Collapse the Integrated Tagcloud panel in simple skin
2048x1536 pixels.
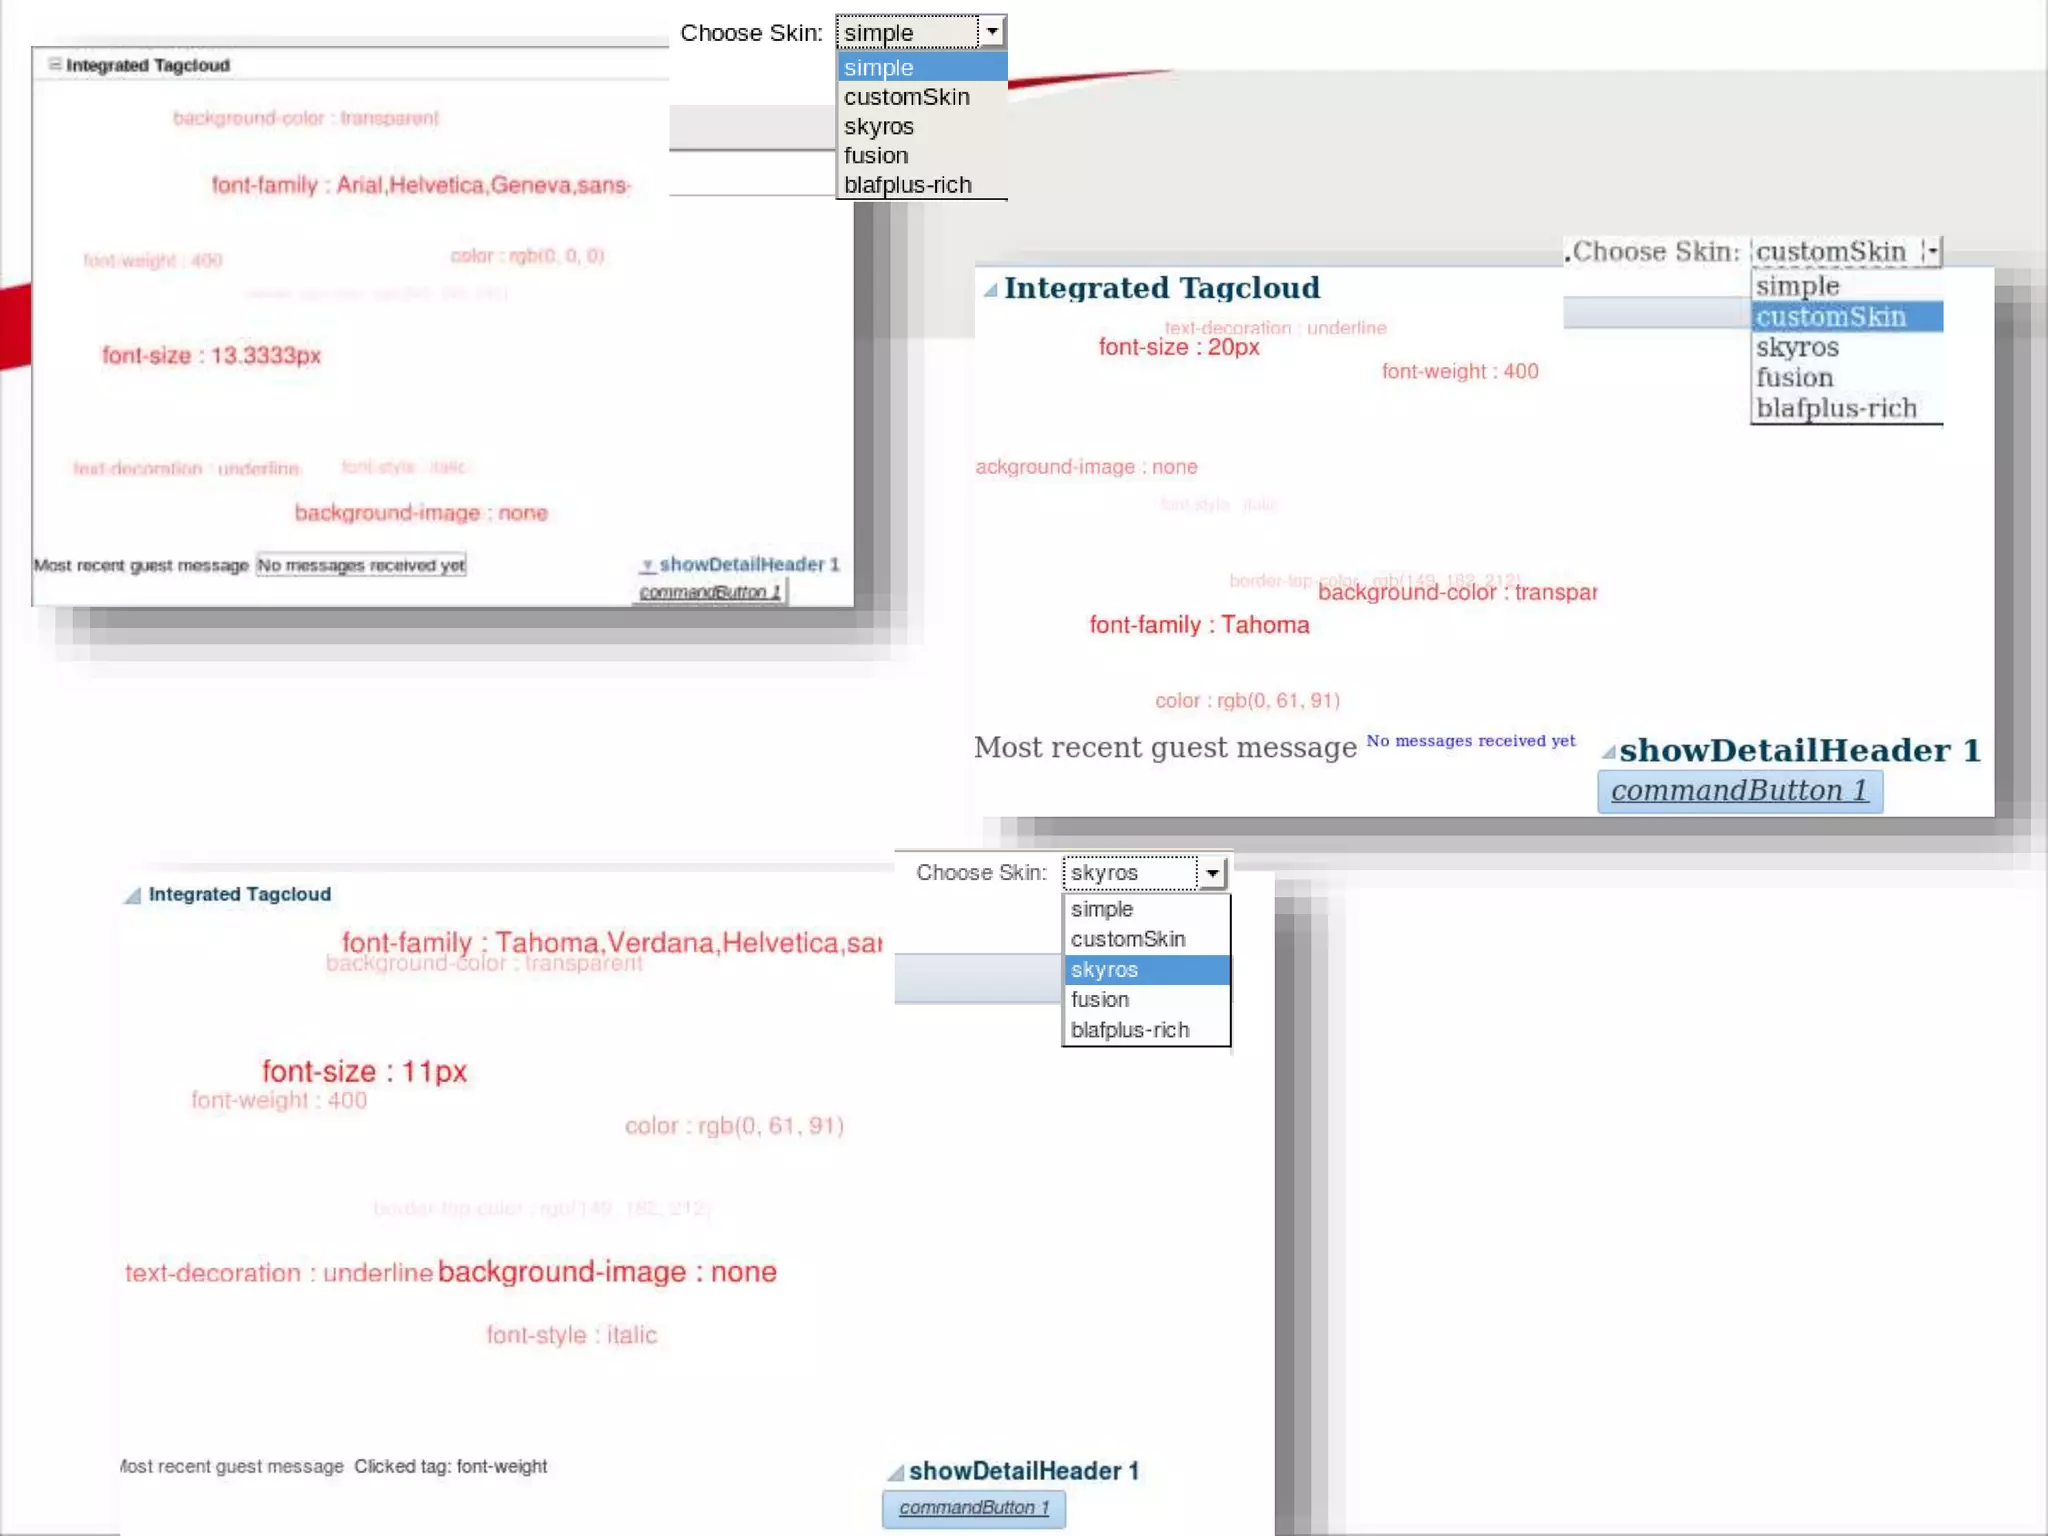55,64
